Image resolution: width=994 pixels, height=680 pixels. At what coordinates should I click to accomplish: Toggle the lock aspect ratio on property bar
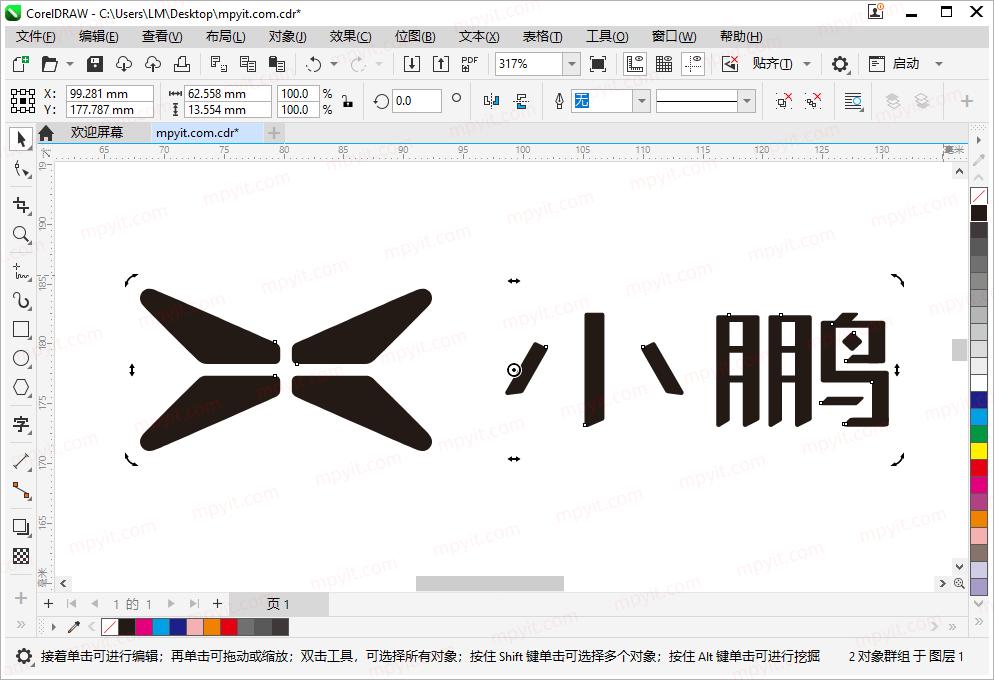pos(347,102)
